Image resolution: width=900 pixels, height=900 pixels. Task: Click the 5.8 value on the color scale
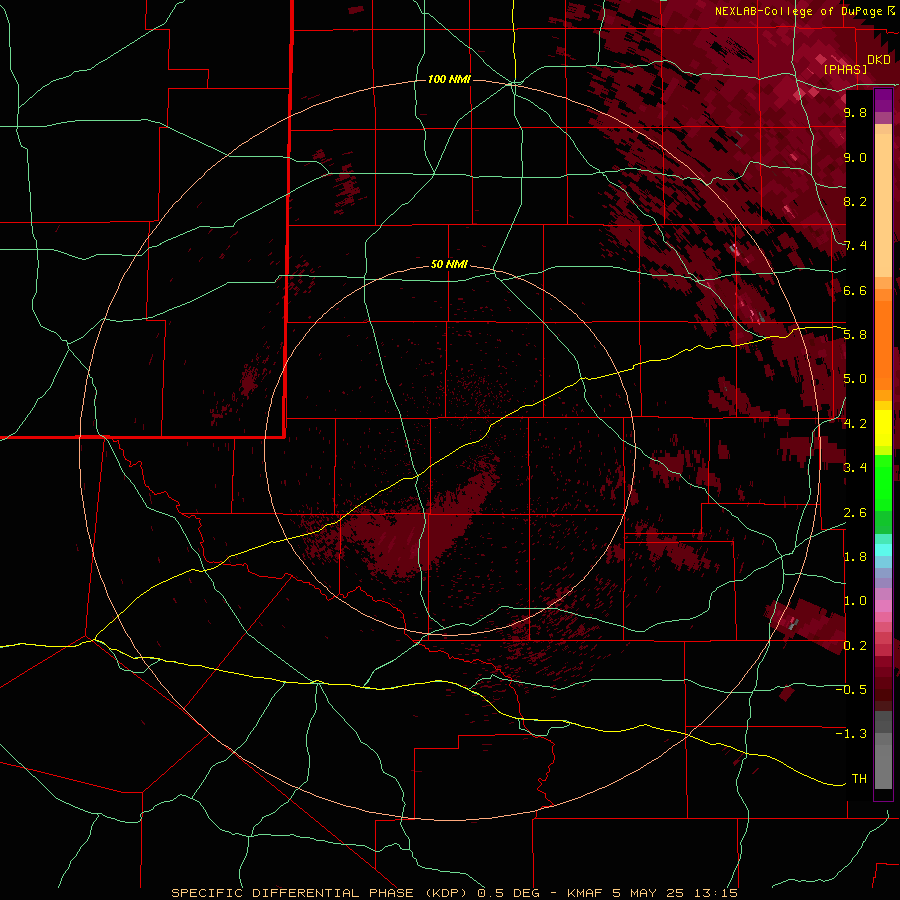855,335
